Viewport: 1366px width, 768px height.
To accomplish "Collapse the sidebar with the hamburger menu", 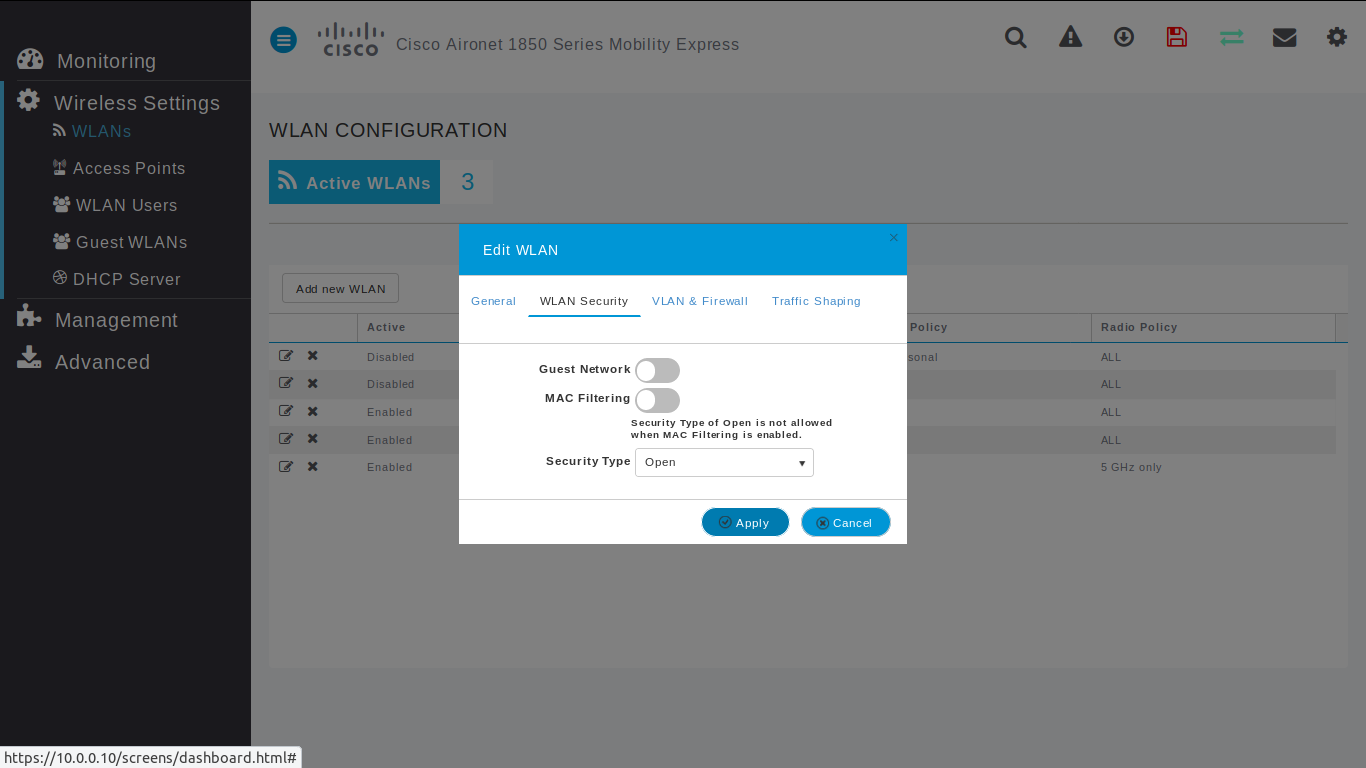I will (x=283, y=40).
